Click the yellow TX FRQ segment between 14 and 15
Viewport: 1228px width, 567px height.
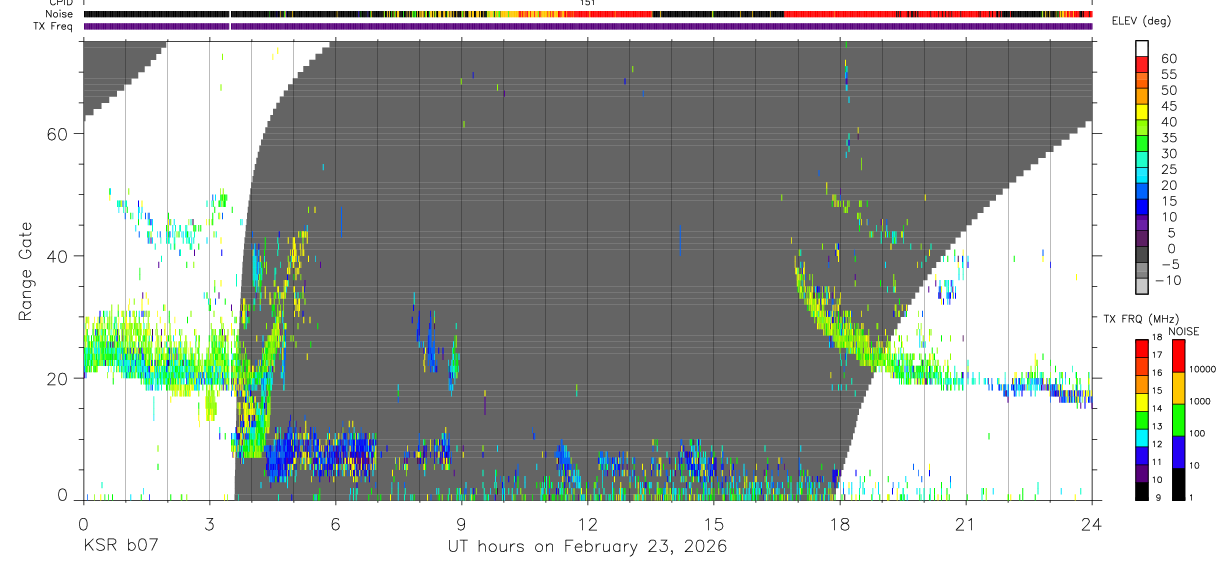[1142, 401]
